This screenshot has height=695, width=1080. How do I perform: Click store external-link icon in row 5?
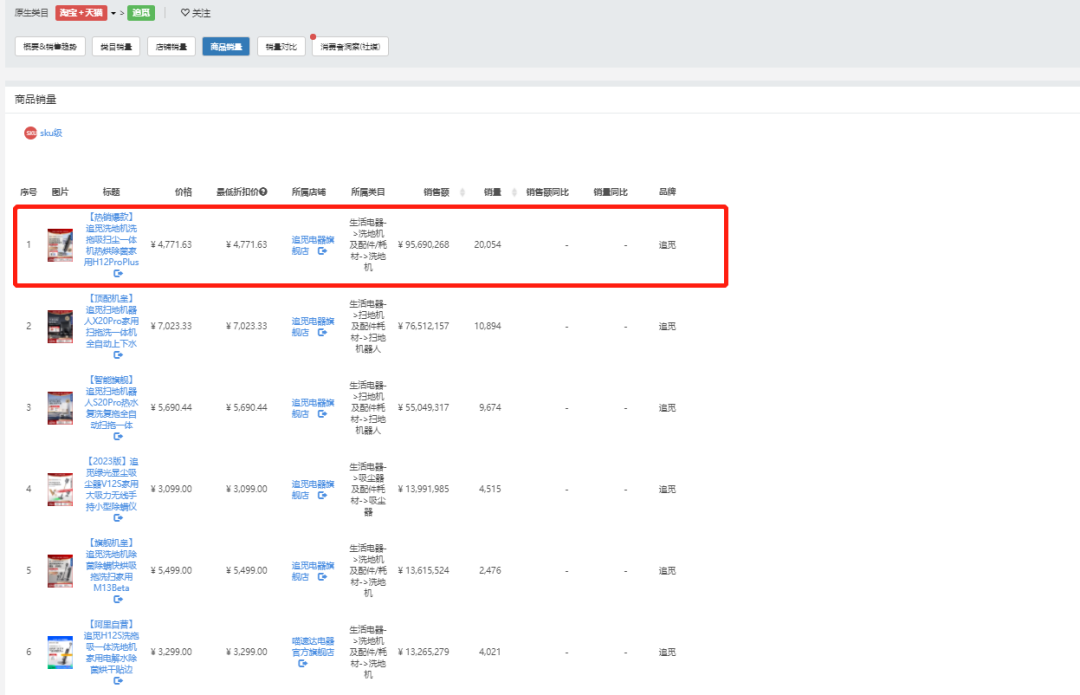[x=322, y=577]
